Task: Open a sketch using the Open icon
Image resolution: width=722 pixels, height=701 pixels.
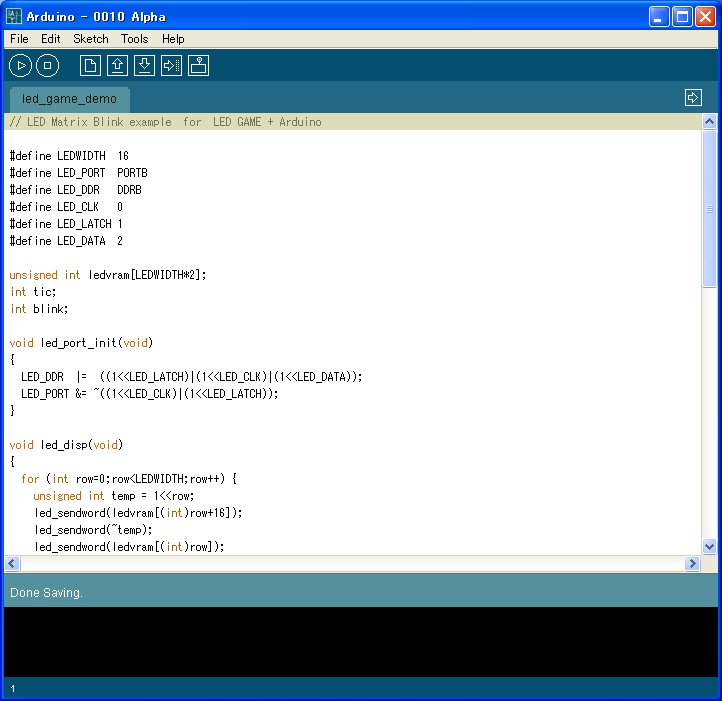Action: [x=117, y=65]
